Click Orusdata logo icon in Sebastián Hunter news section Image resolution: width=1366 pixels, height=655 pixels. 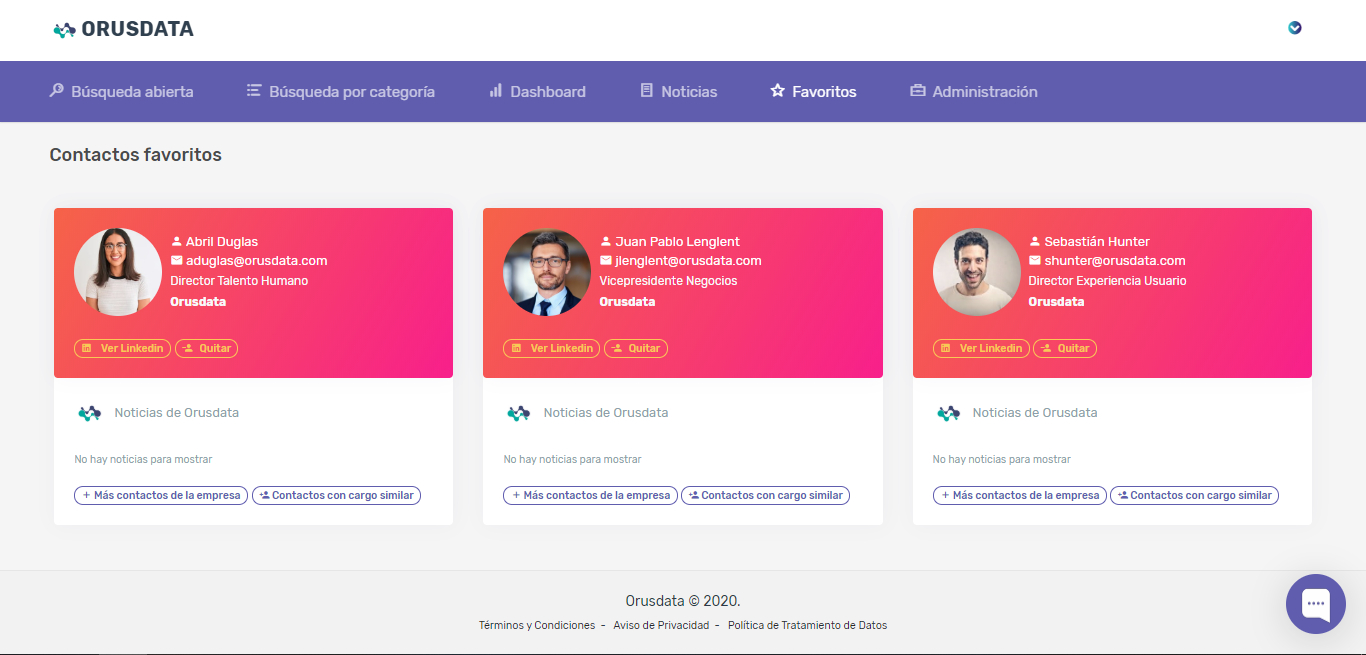click(x=948, y=412)
